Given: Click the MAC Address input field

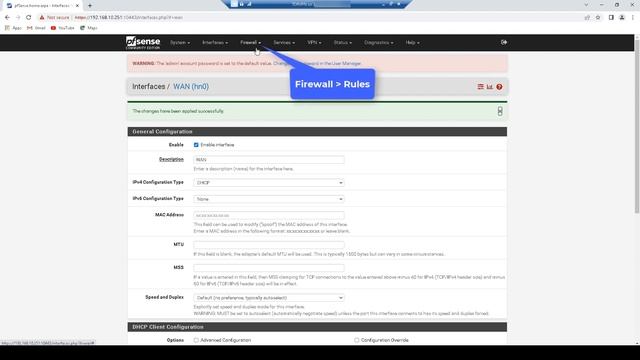Looking at the screenshot, I should (x=269, y=216).
